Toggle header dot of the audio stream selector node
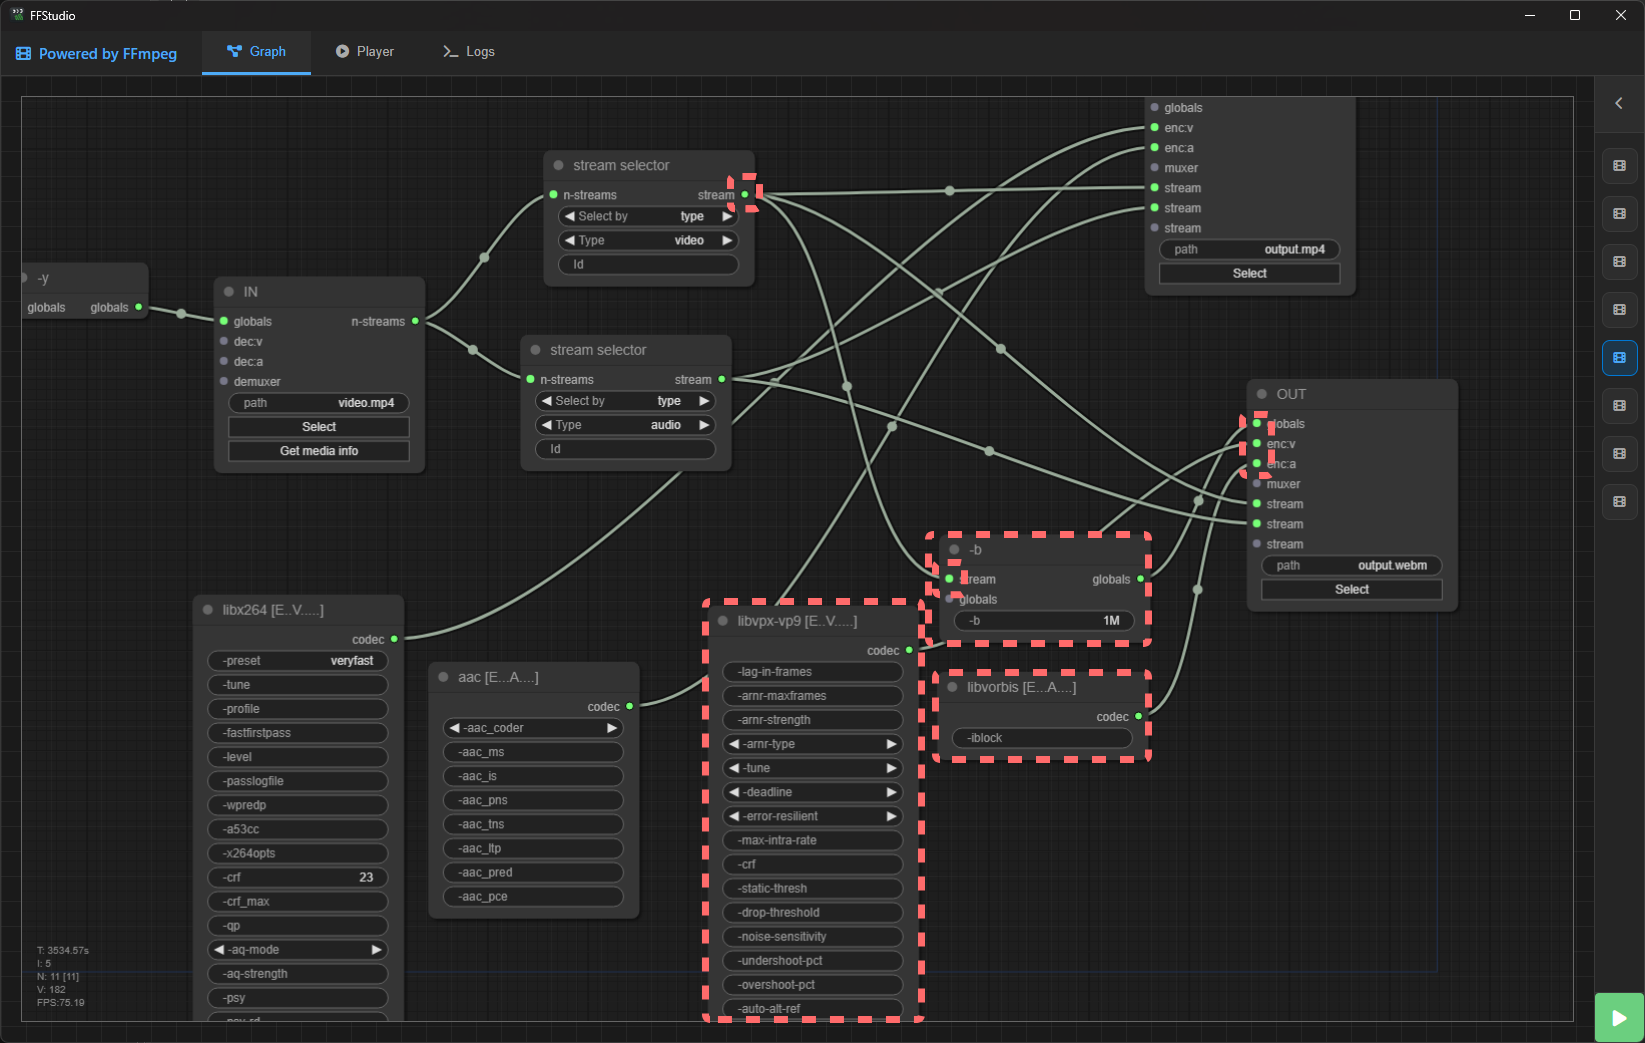Screen dimensions: 1645x1043 pyautogui.click(x=536, y=350)
